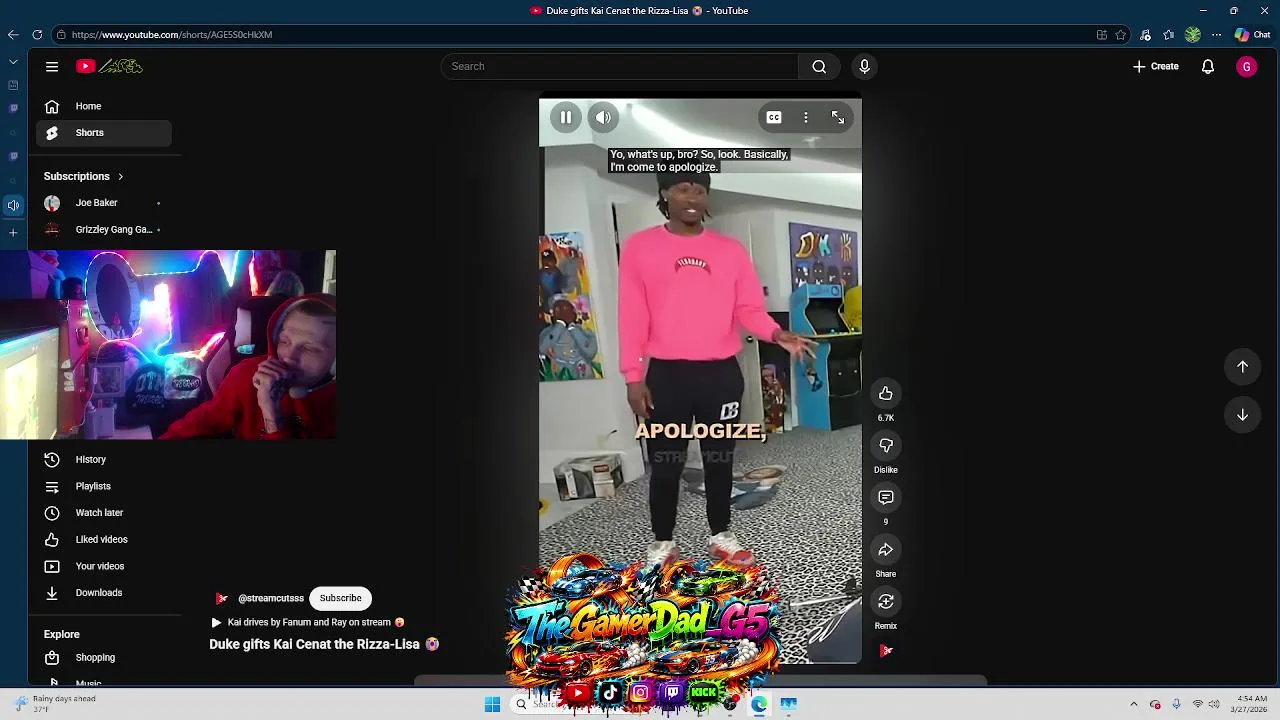Open Downloads in sidebar

[104, 593]
